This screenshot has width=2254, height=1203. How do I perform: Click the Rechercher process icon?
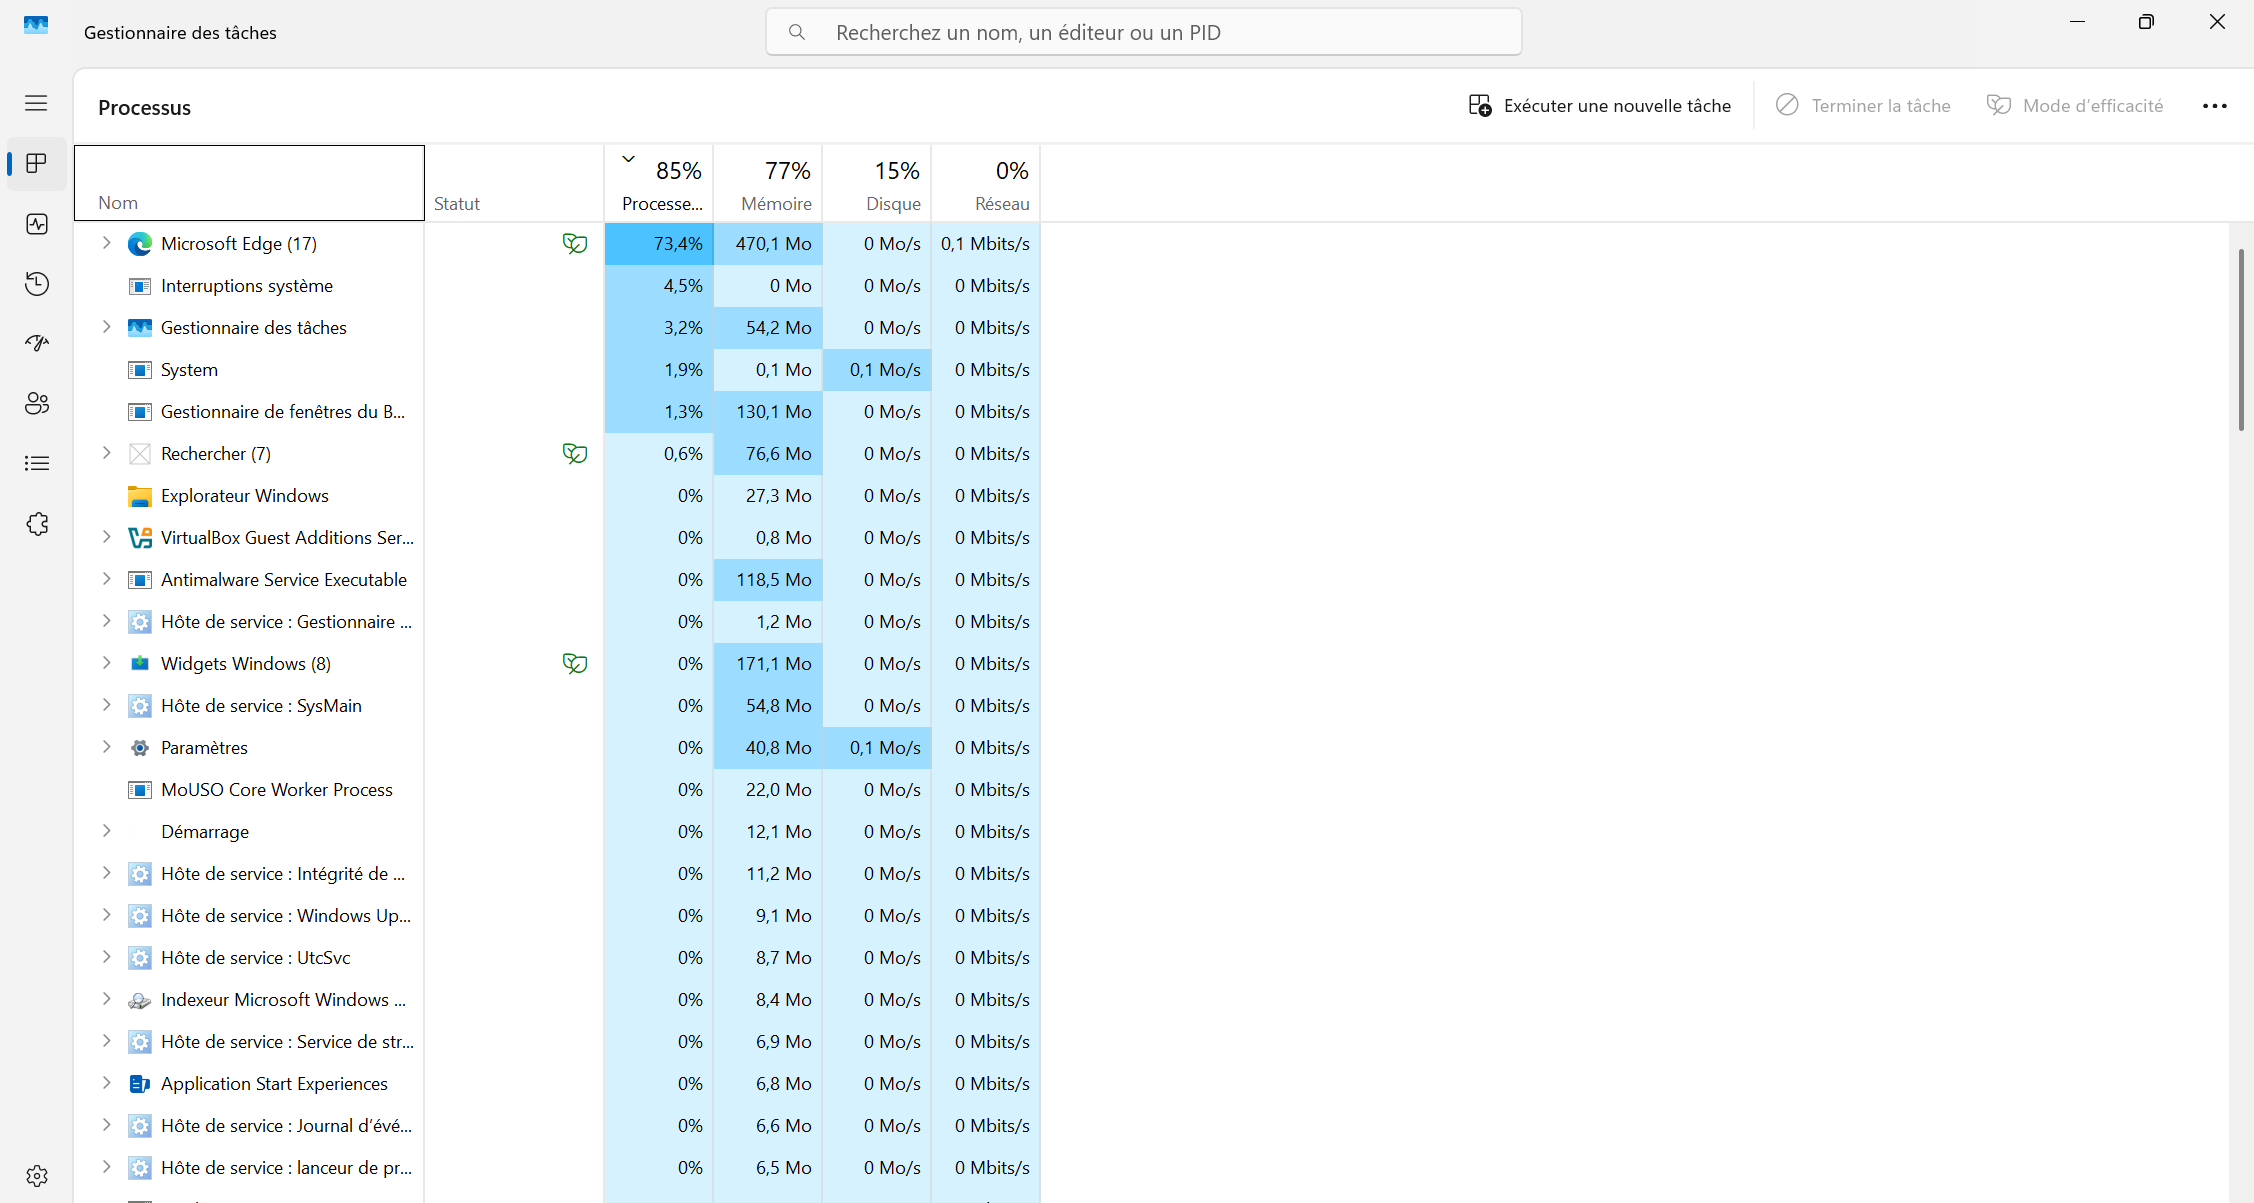pos(140,454)
